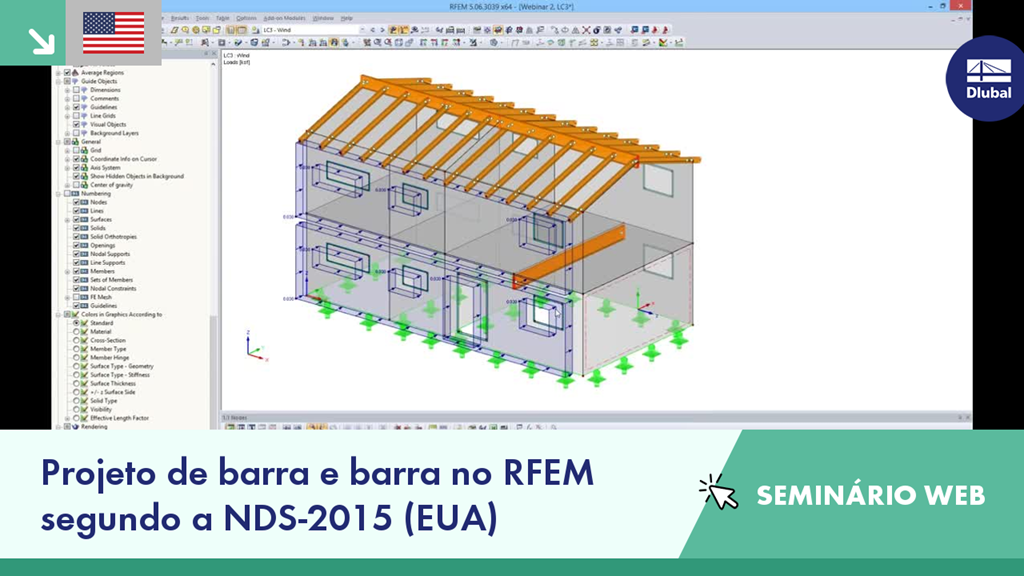Image resolution: width=1024 pixels, height=576 pixels.
Task: Click the previous load case arrow
Action: [x=372, y=30]
